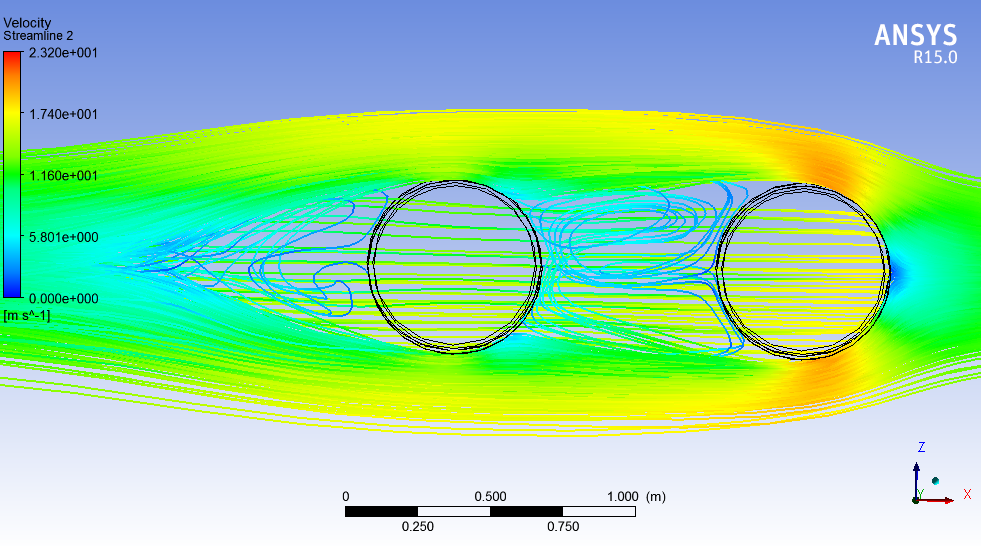Click the blue Z axis label
This screenshot has width=981, height=546.
tap(921, 447)
